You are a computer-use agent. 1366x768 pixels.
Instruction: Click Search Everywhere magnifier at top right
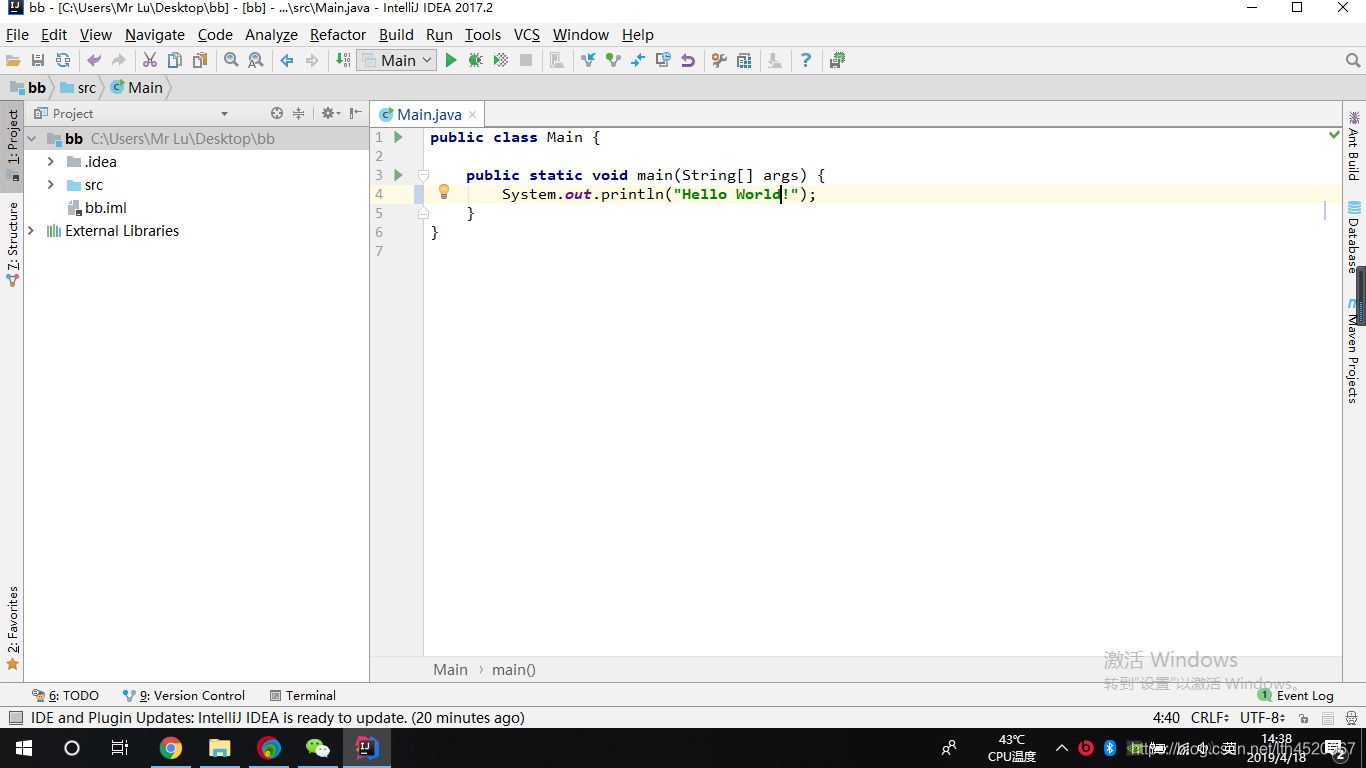[x=1353, y=61]
